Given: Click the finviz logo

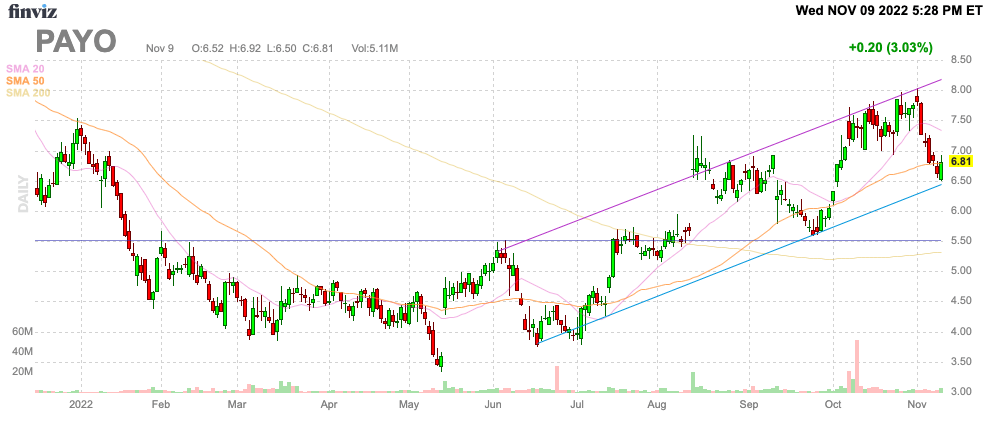Looking at the screenshot, I should (x=30, y=9).
